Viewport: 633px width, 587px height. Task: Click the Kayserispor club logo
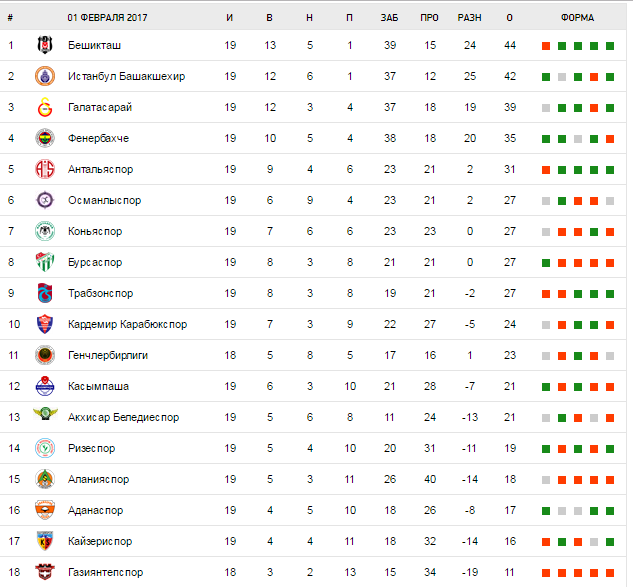pyautogui.click(x=44, y=541)
